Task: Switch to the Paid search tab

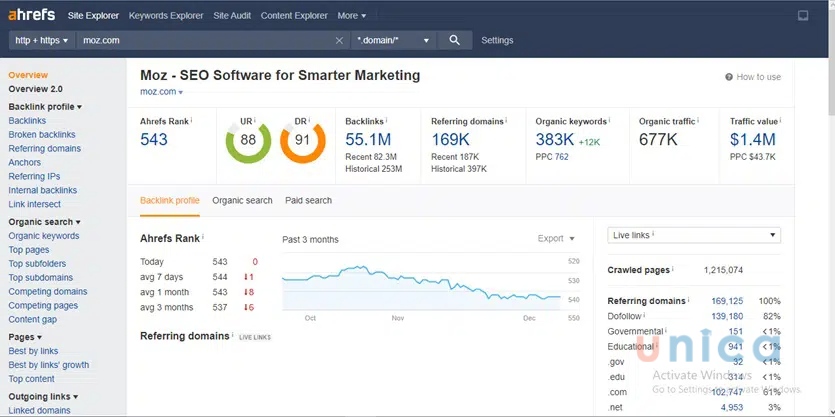Action: pos(308,200)
